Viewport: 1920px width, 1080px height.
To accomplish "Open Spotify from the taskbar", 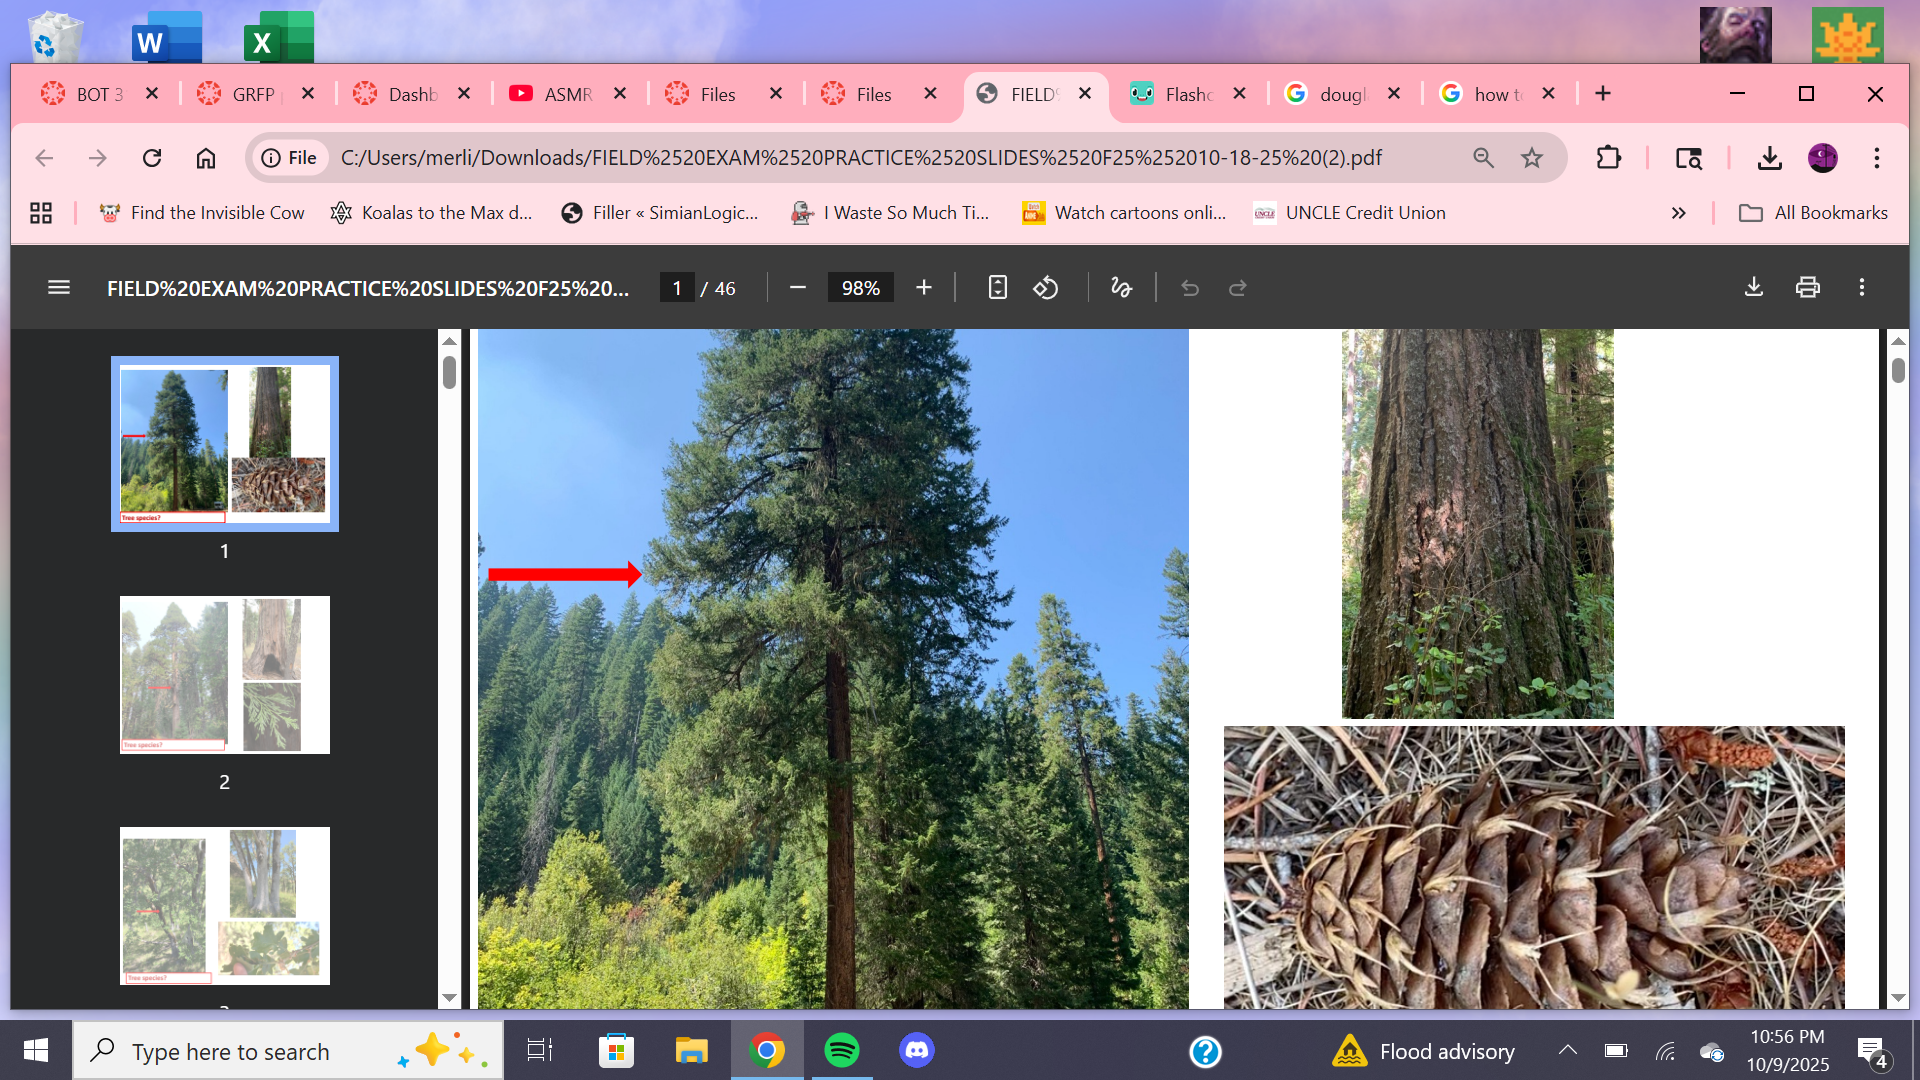I will pos(841,1051).
